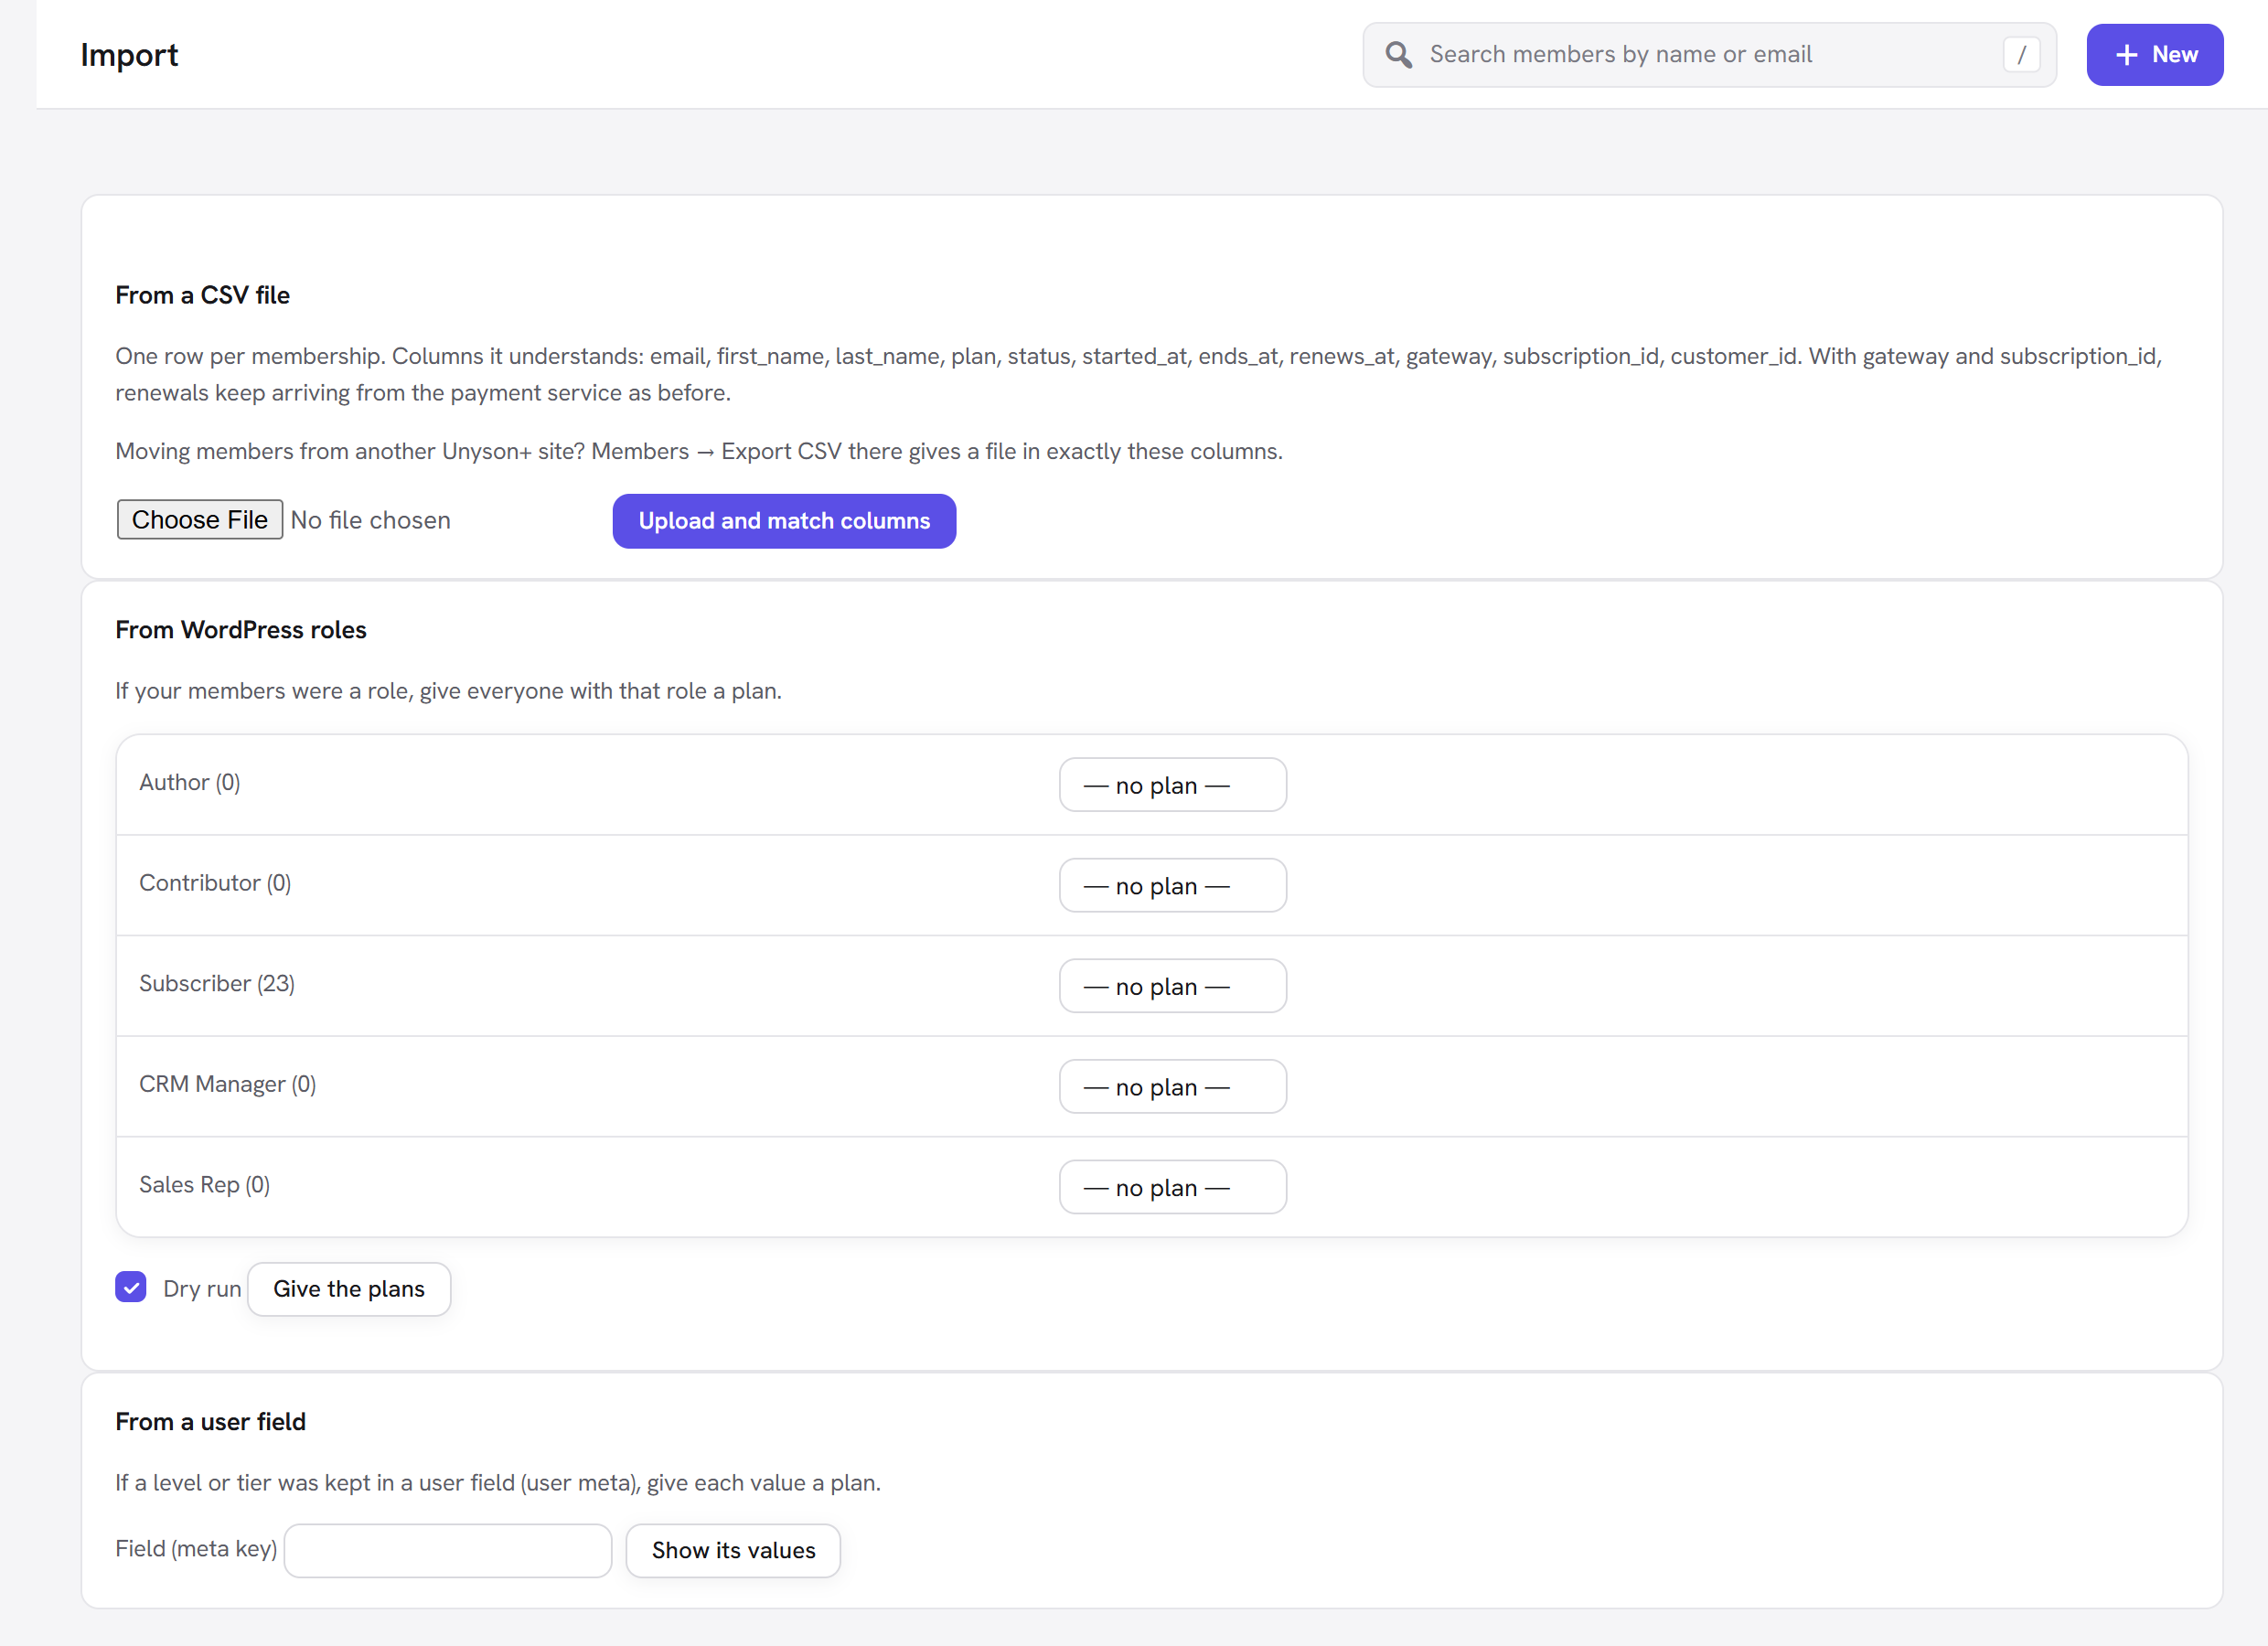Click the 'No file chosen' text

pyautogui.click(x=371, y=520)
